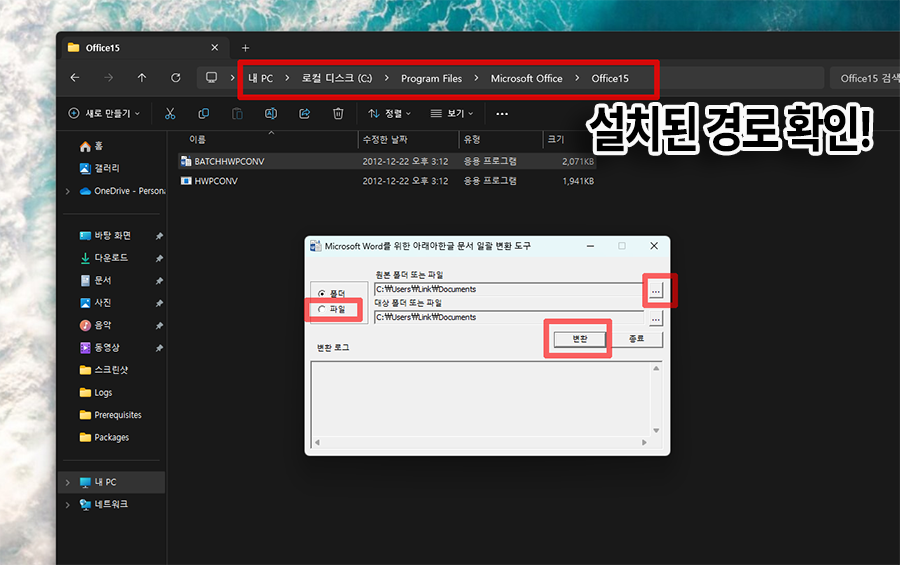Select 네트워크 in the sidebar
This screenshot has width=900, height=565.
104,504
